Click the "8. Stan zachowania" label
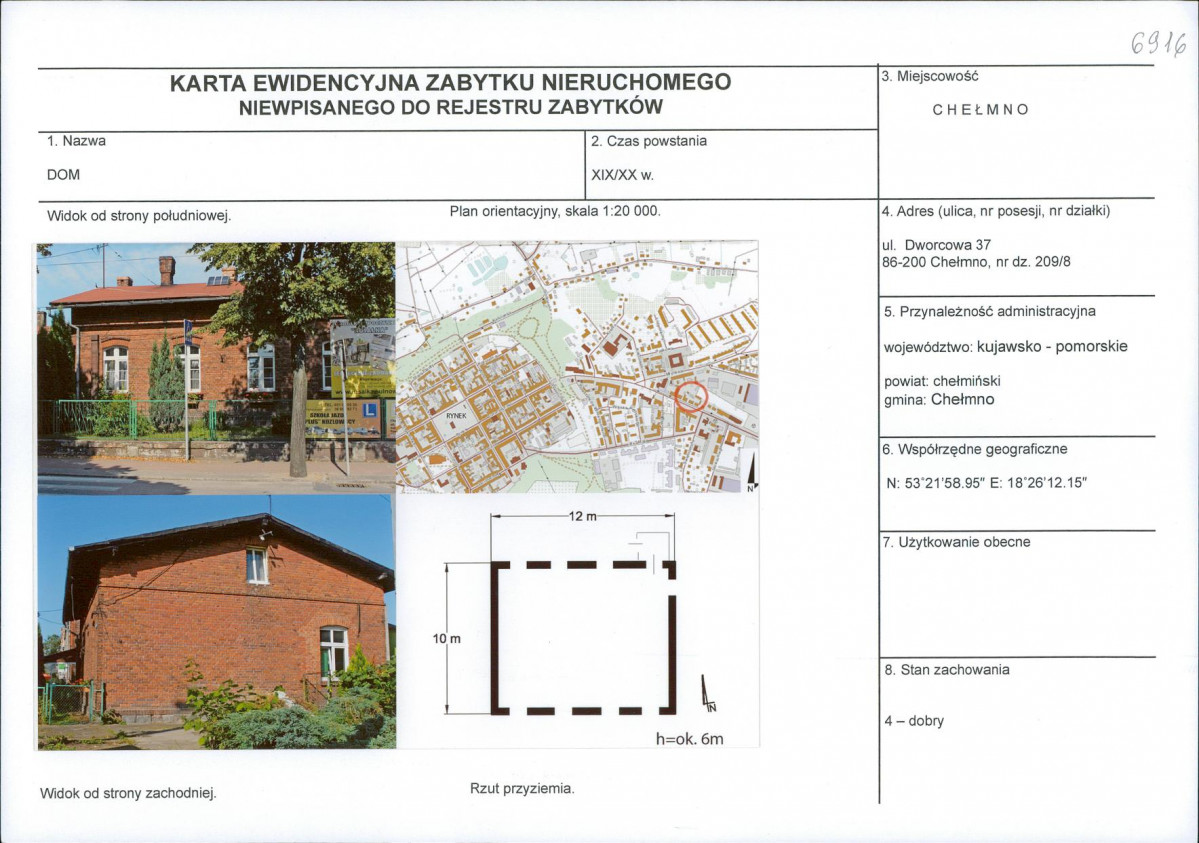This screenshot has width=1199, height=843. coord(947,670)
